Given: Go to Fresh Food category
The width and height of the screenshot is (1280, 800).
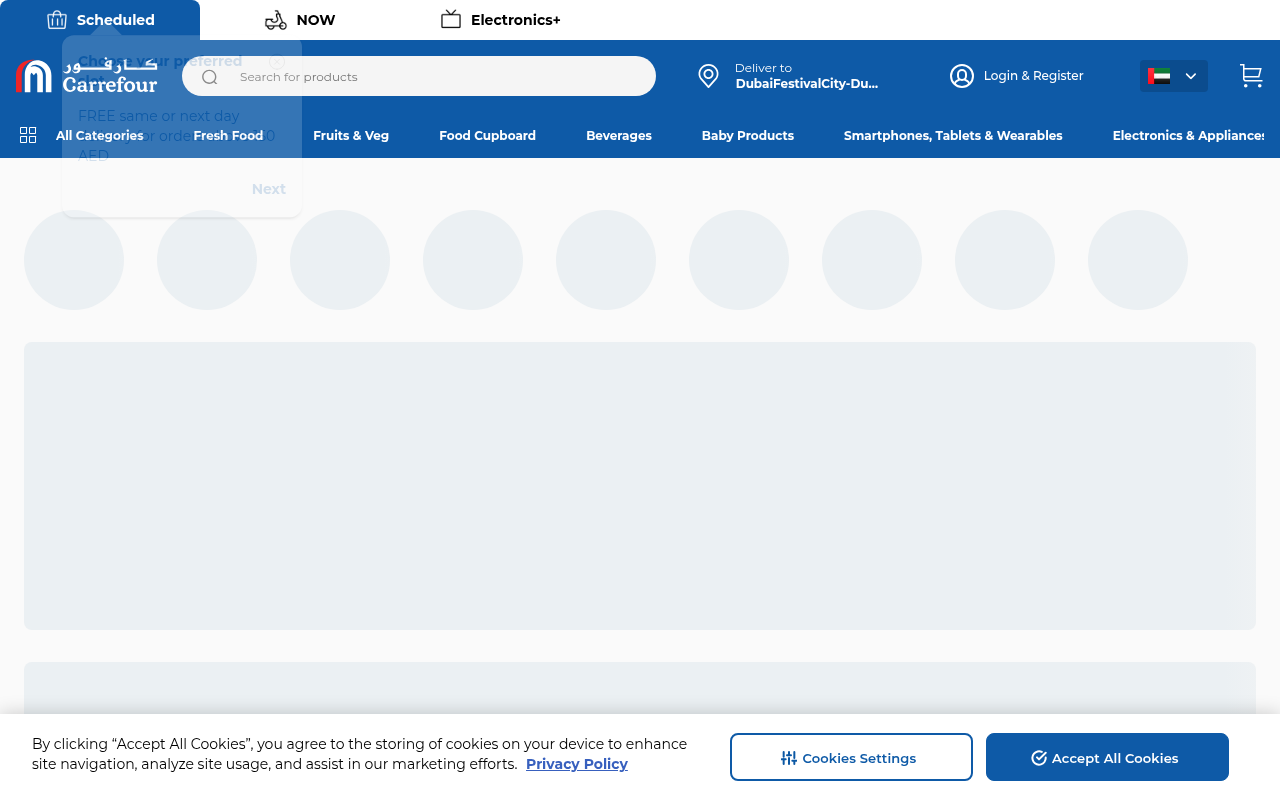Looking at the screenshot, I should click(228, 136).
